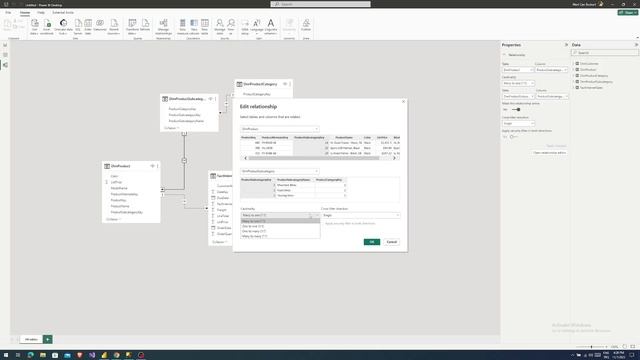The image size is (640, 360).
Task: Click the Data pane search field
Action: [604, 53]
